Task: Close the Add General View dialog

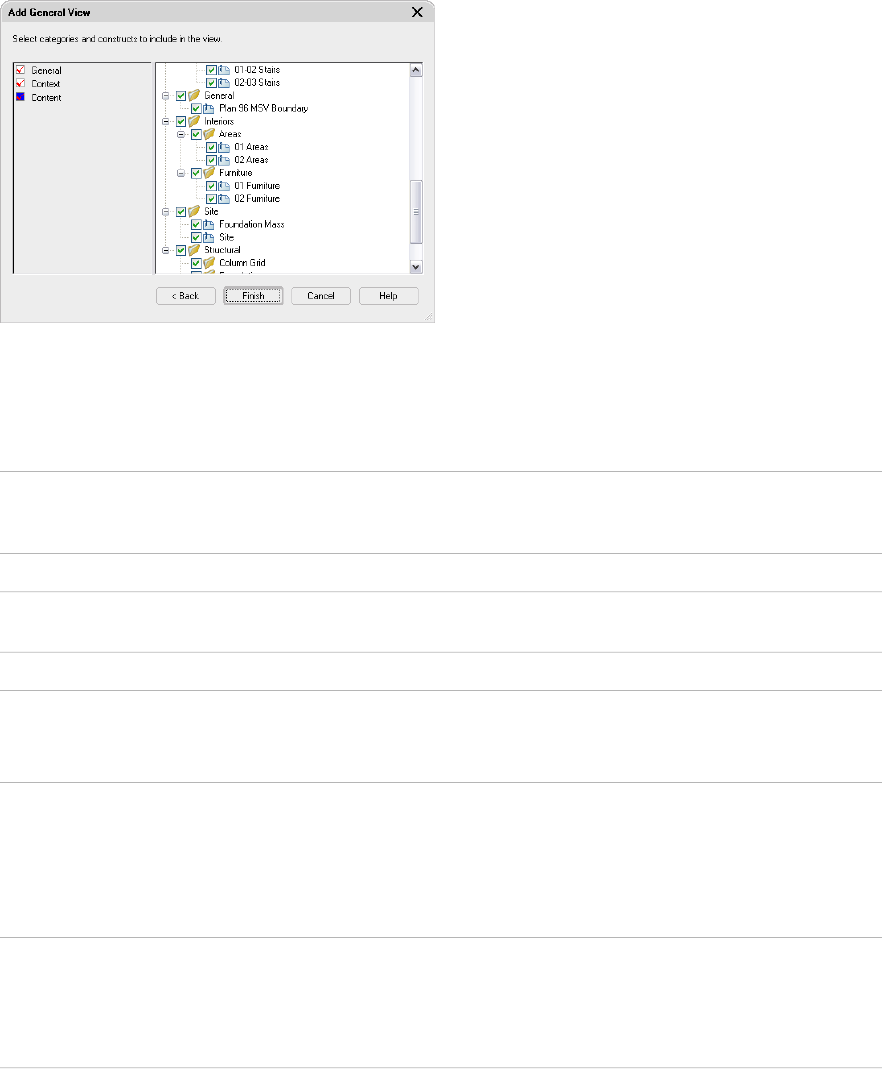Action: tap(417, 12)
